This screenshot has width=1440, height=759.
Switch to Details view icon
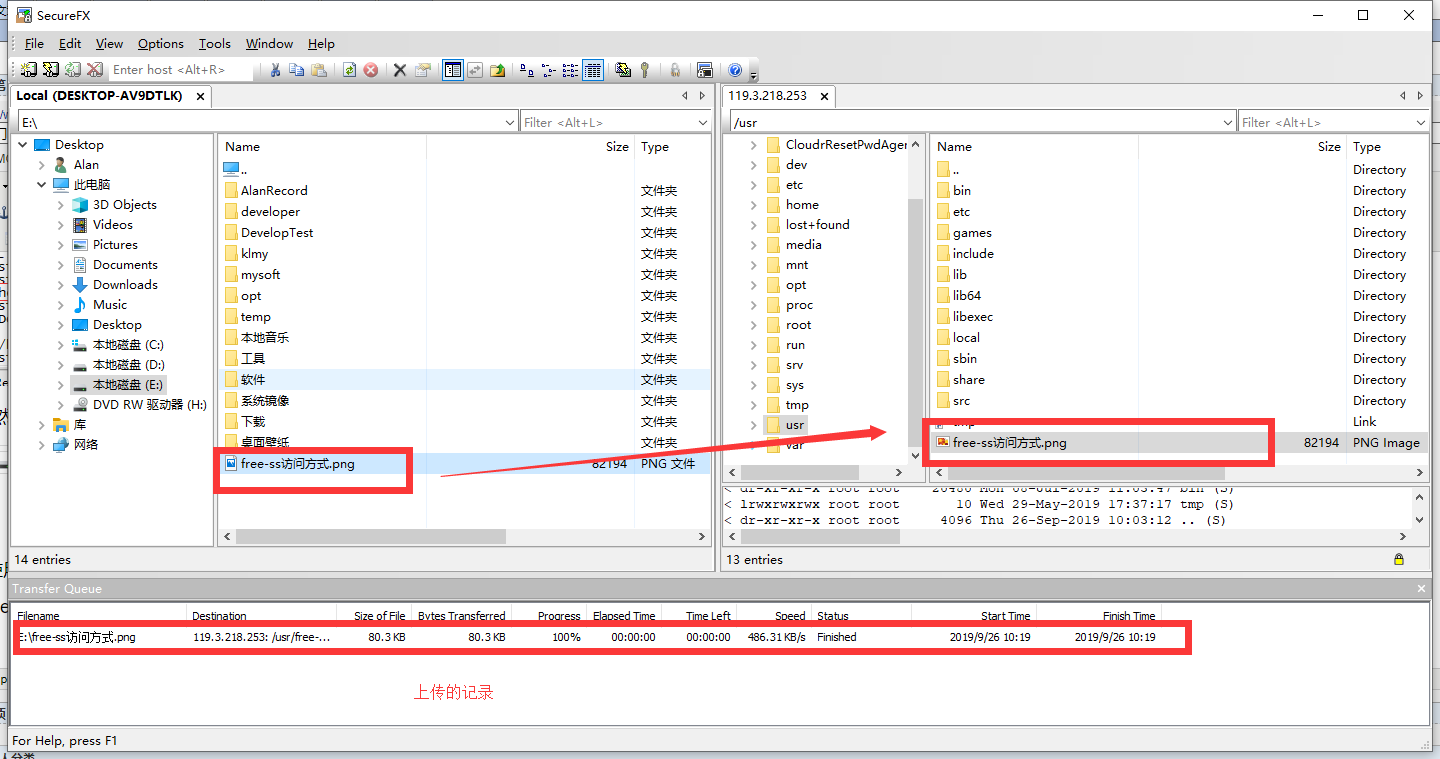592,70
